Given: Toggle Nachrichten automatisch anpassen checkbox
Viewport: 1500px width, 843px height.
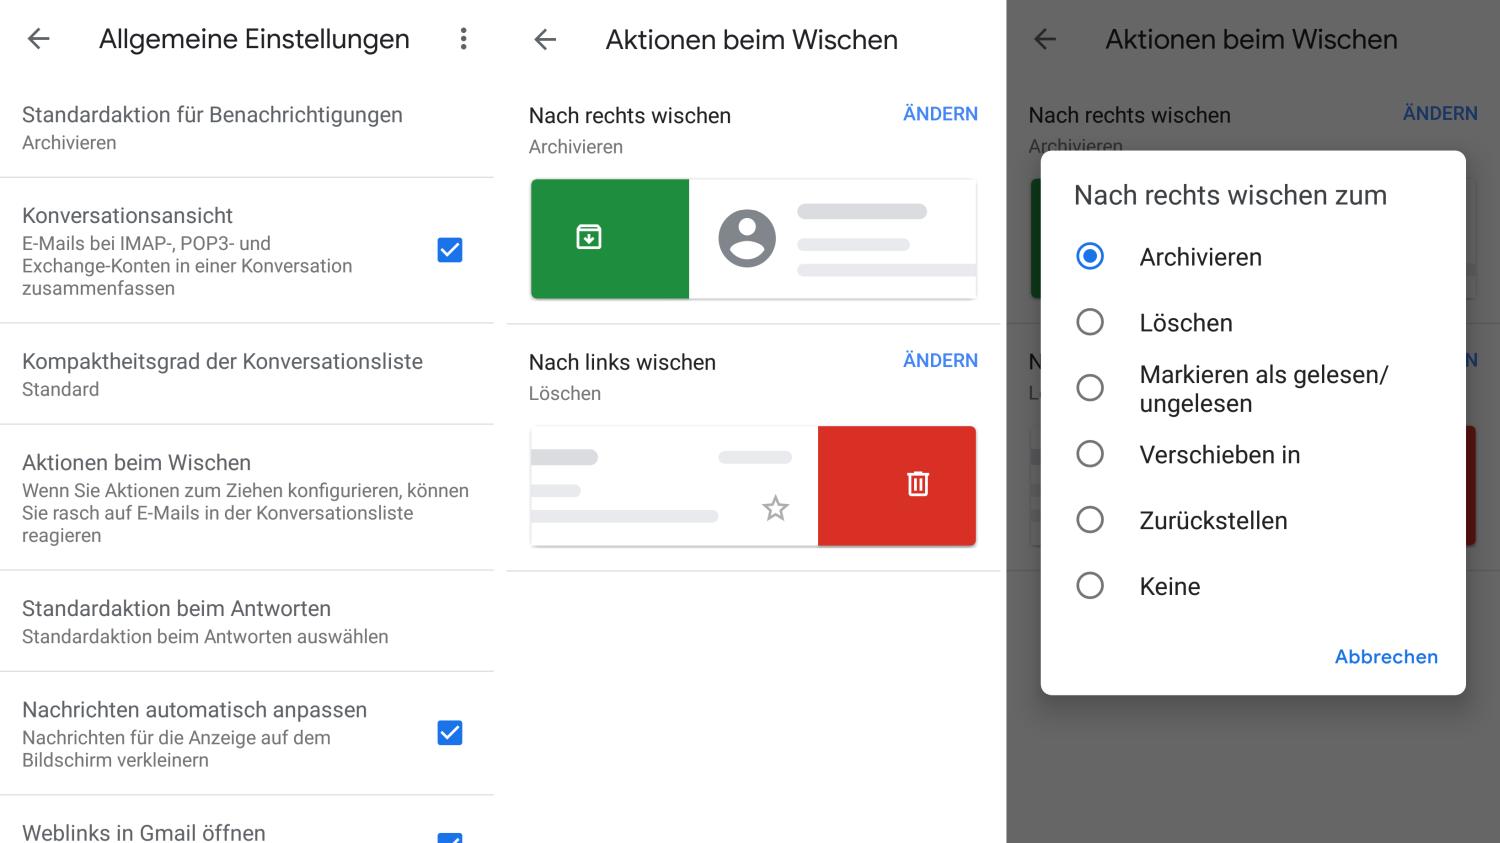Looking at the screenshot, I should click(x=450, y=733).
